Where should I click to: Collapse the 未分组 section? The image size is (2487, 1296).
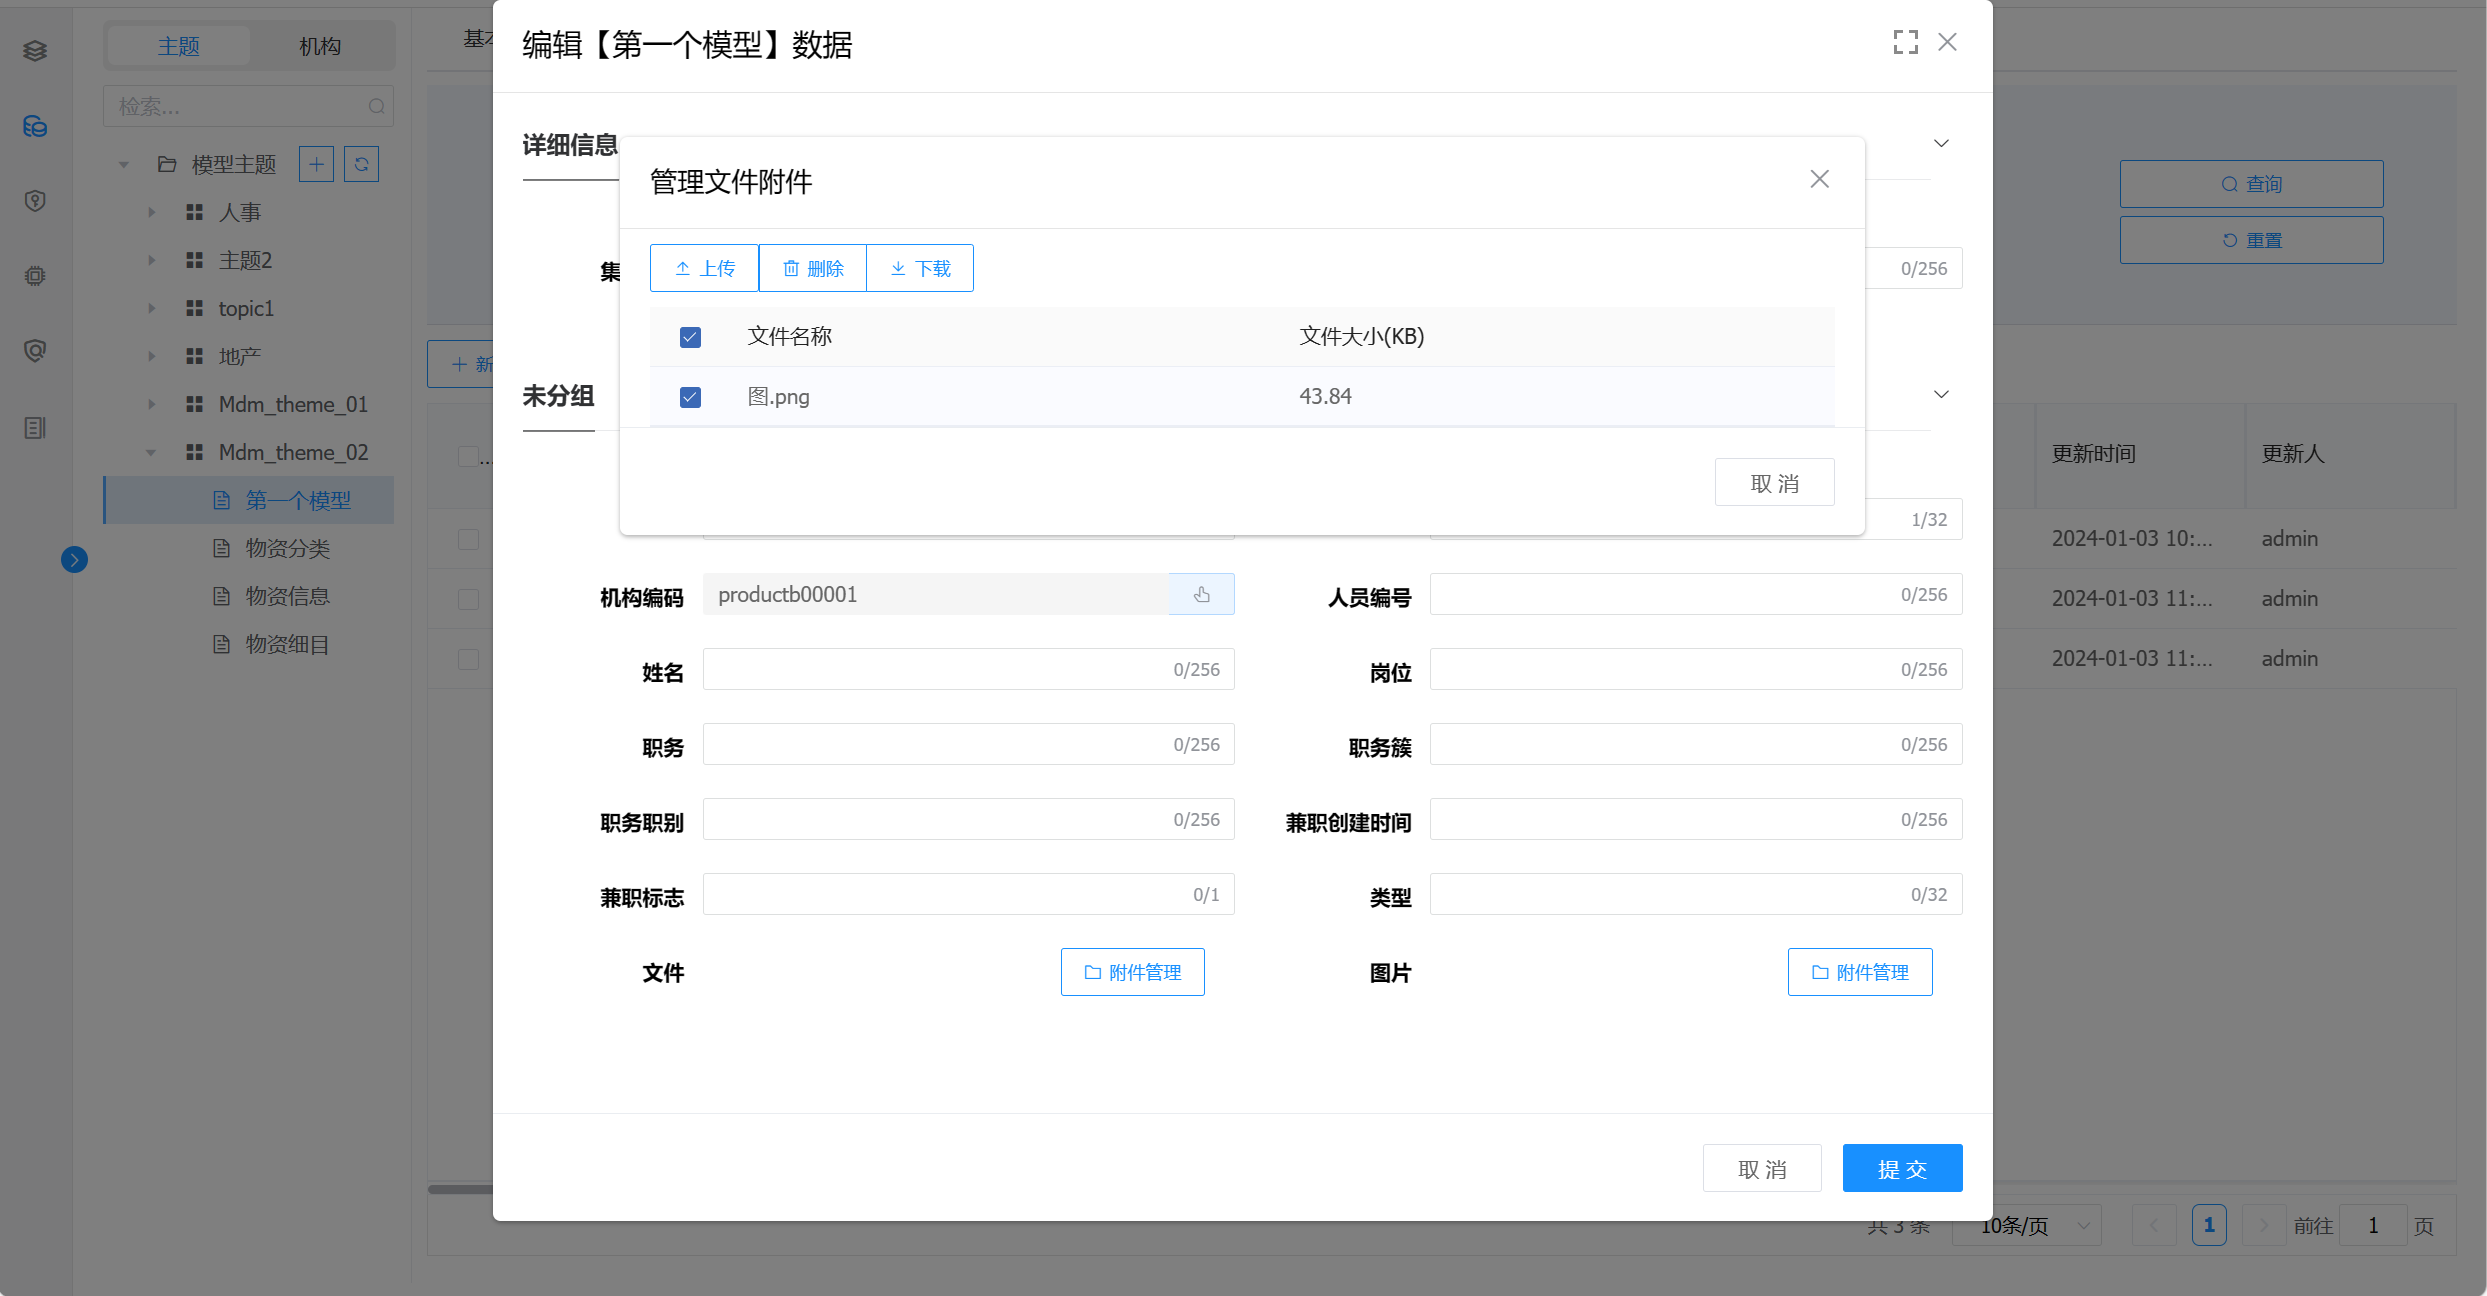1941,394
